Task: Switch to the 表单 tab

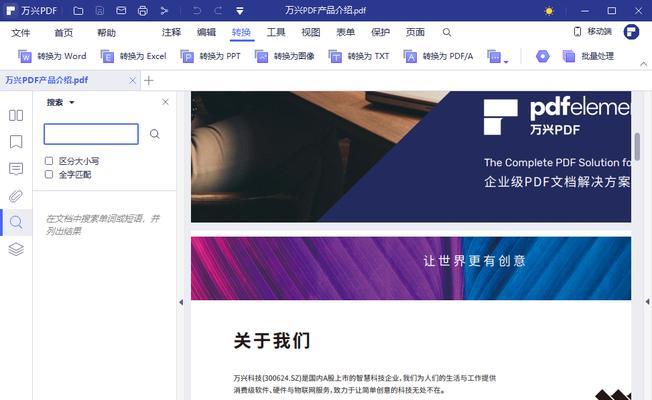Action: 346,32
